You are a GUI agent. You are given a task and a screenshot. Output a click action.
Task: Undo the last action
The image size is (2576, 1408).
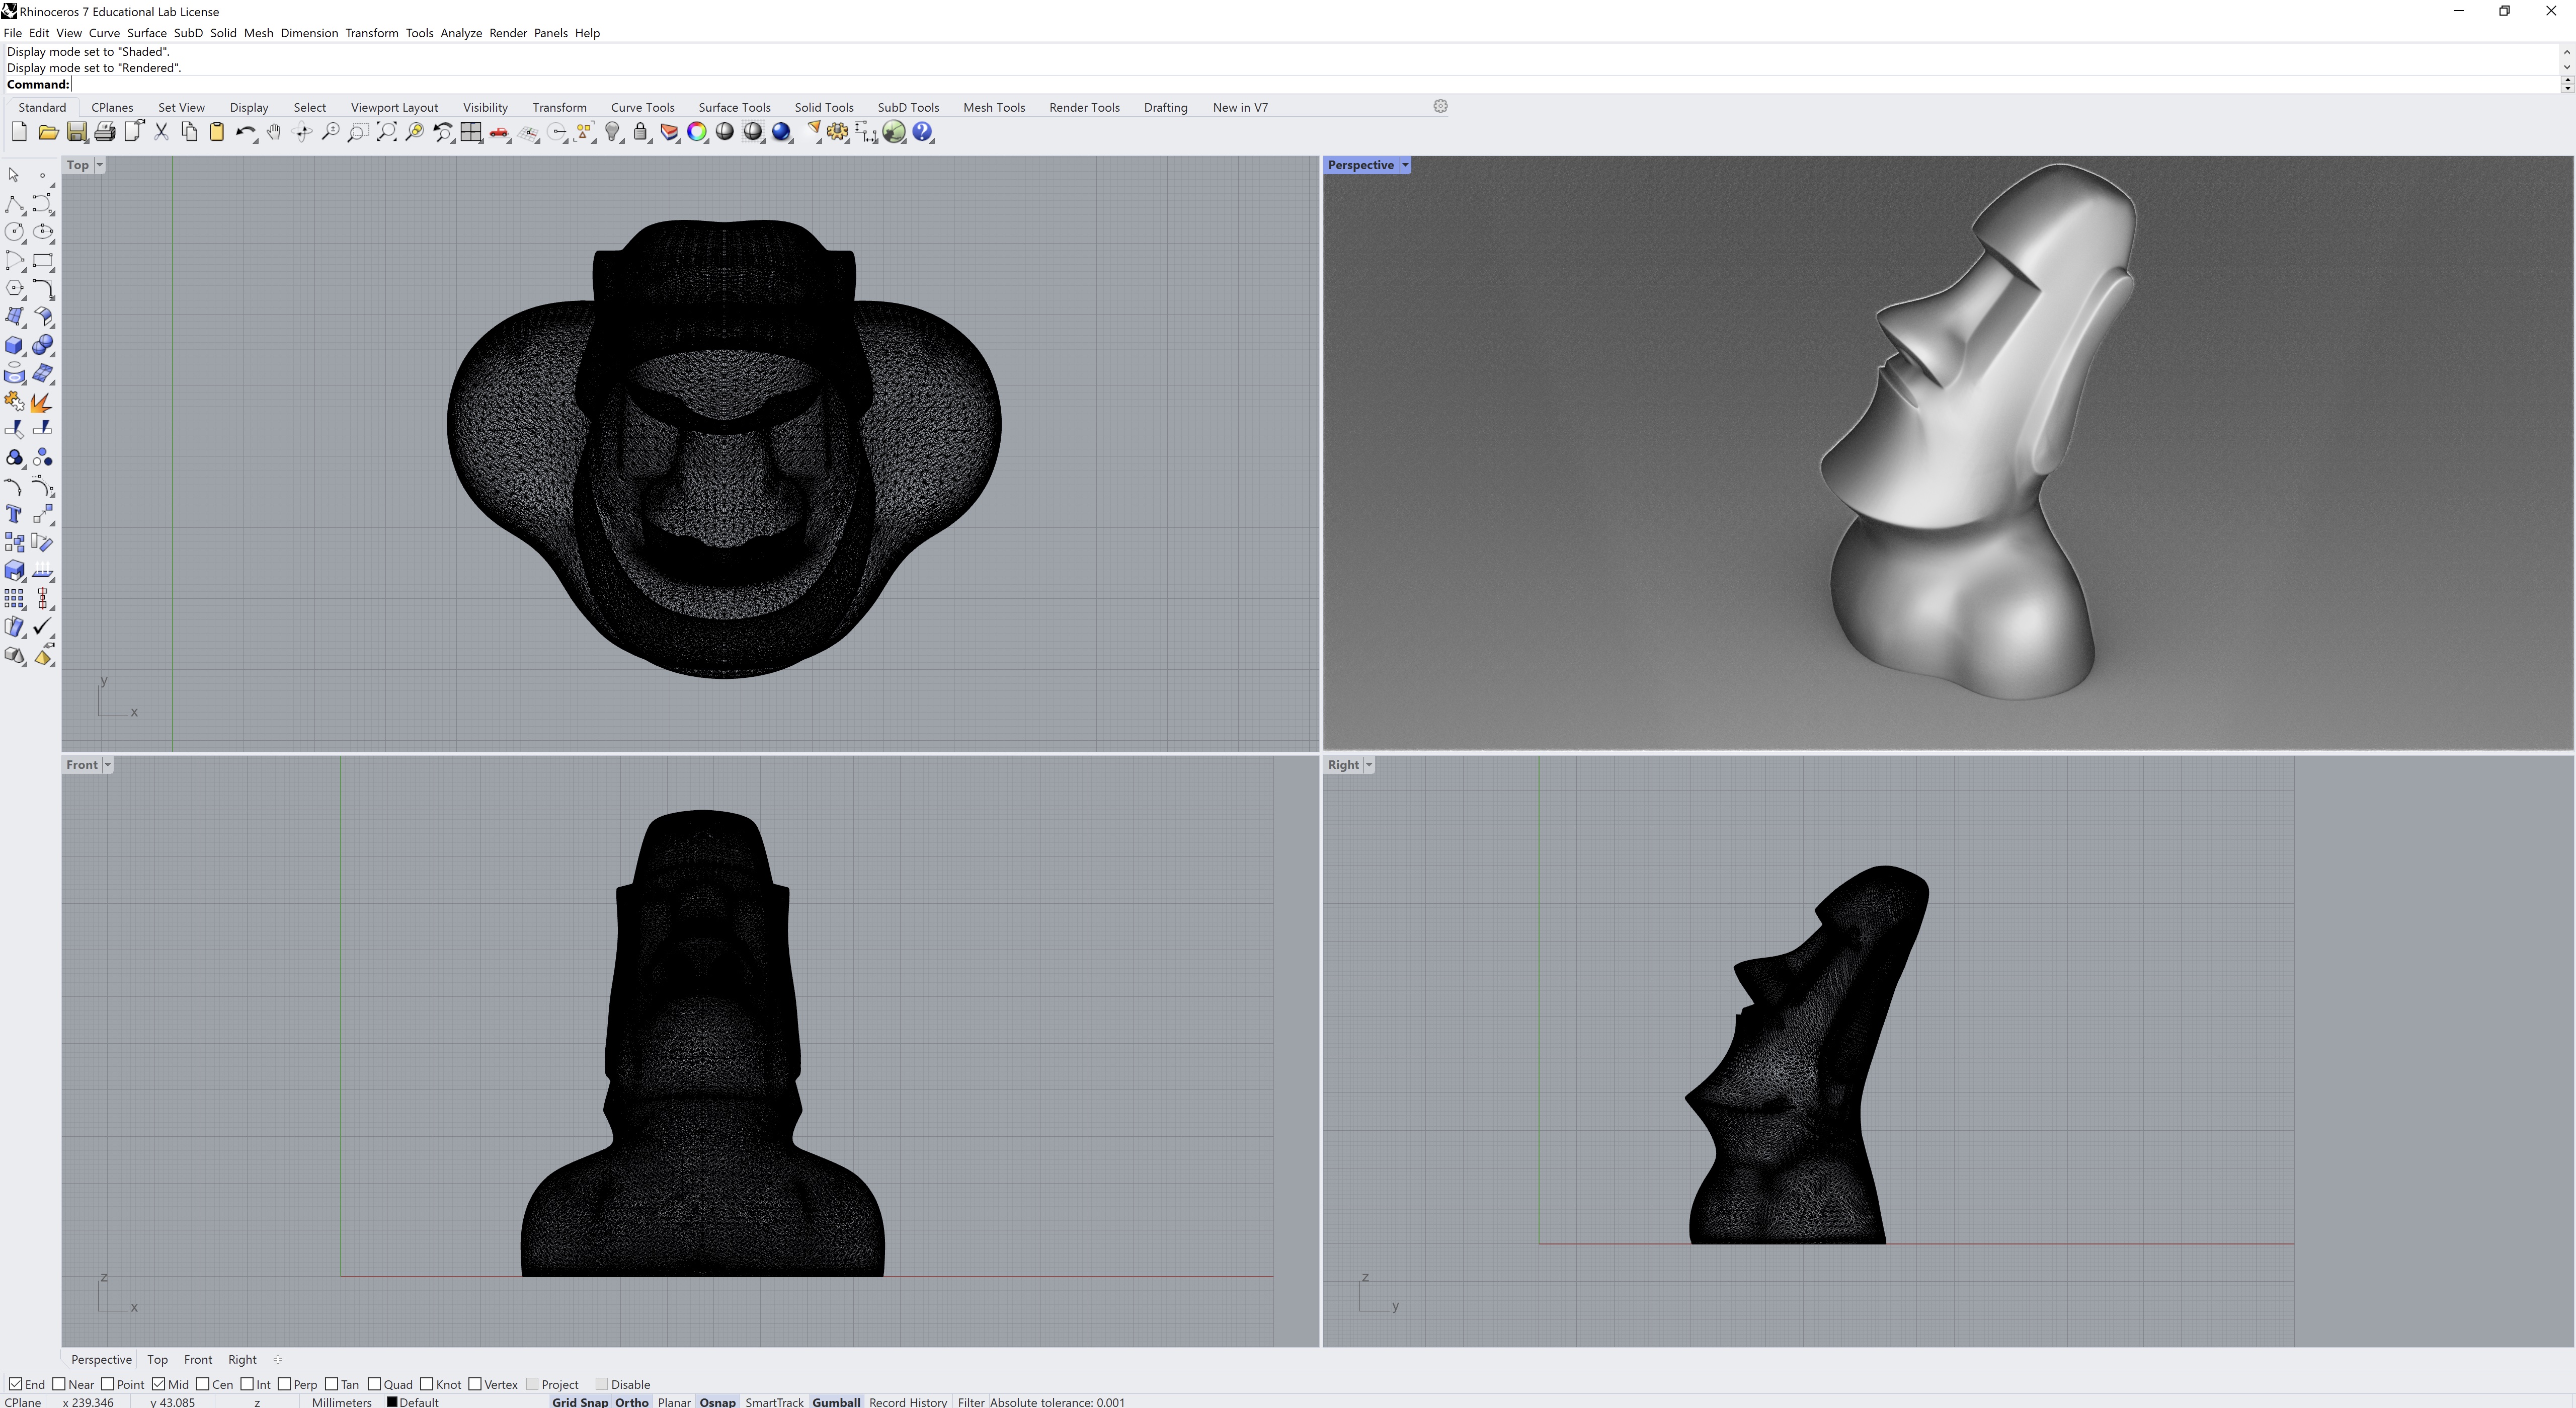click(245, 132)
